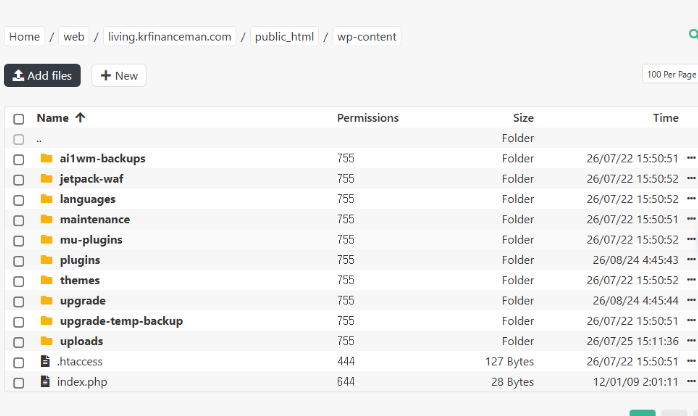Open the New creation dropdown
The width and height of the screenshot is (698, 416).
[119, 76]
